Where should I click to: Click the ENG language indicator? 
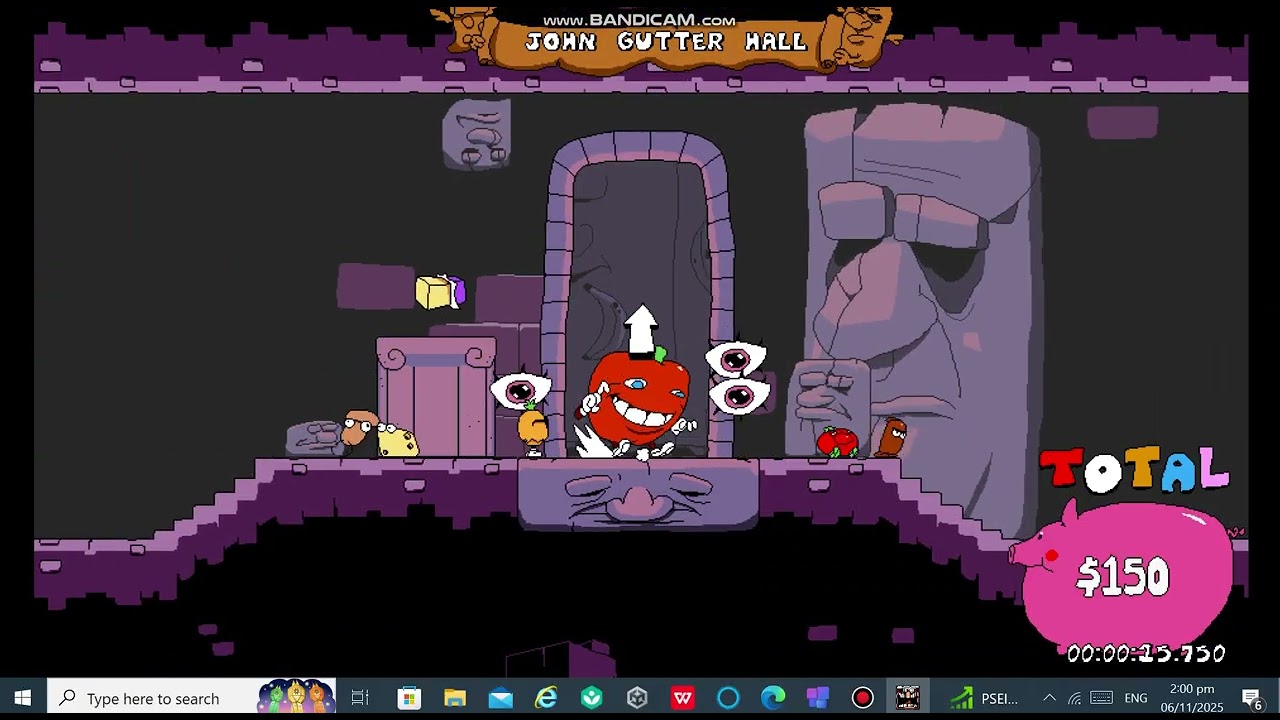tap(1136, 698)
